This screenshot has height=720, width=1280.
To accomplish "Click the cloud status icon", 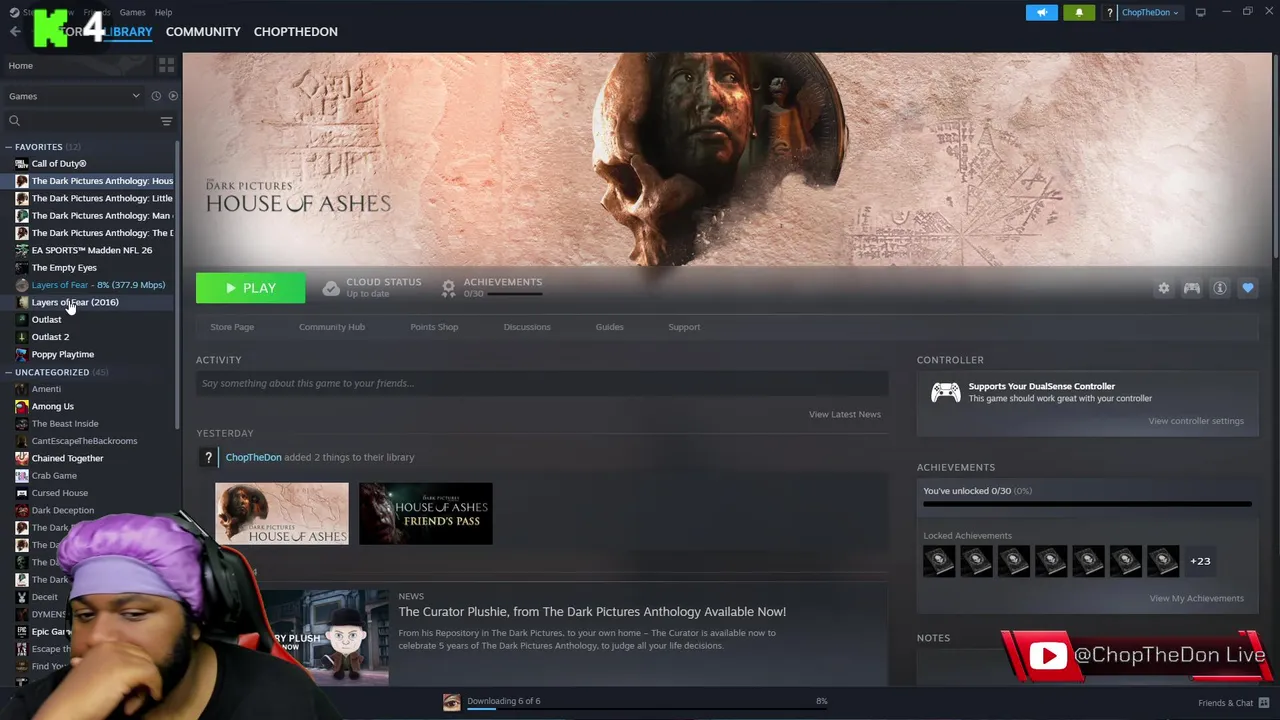I will pyautogui.click(x=331, y=288).
